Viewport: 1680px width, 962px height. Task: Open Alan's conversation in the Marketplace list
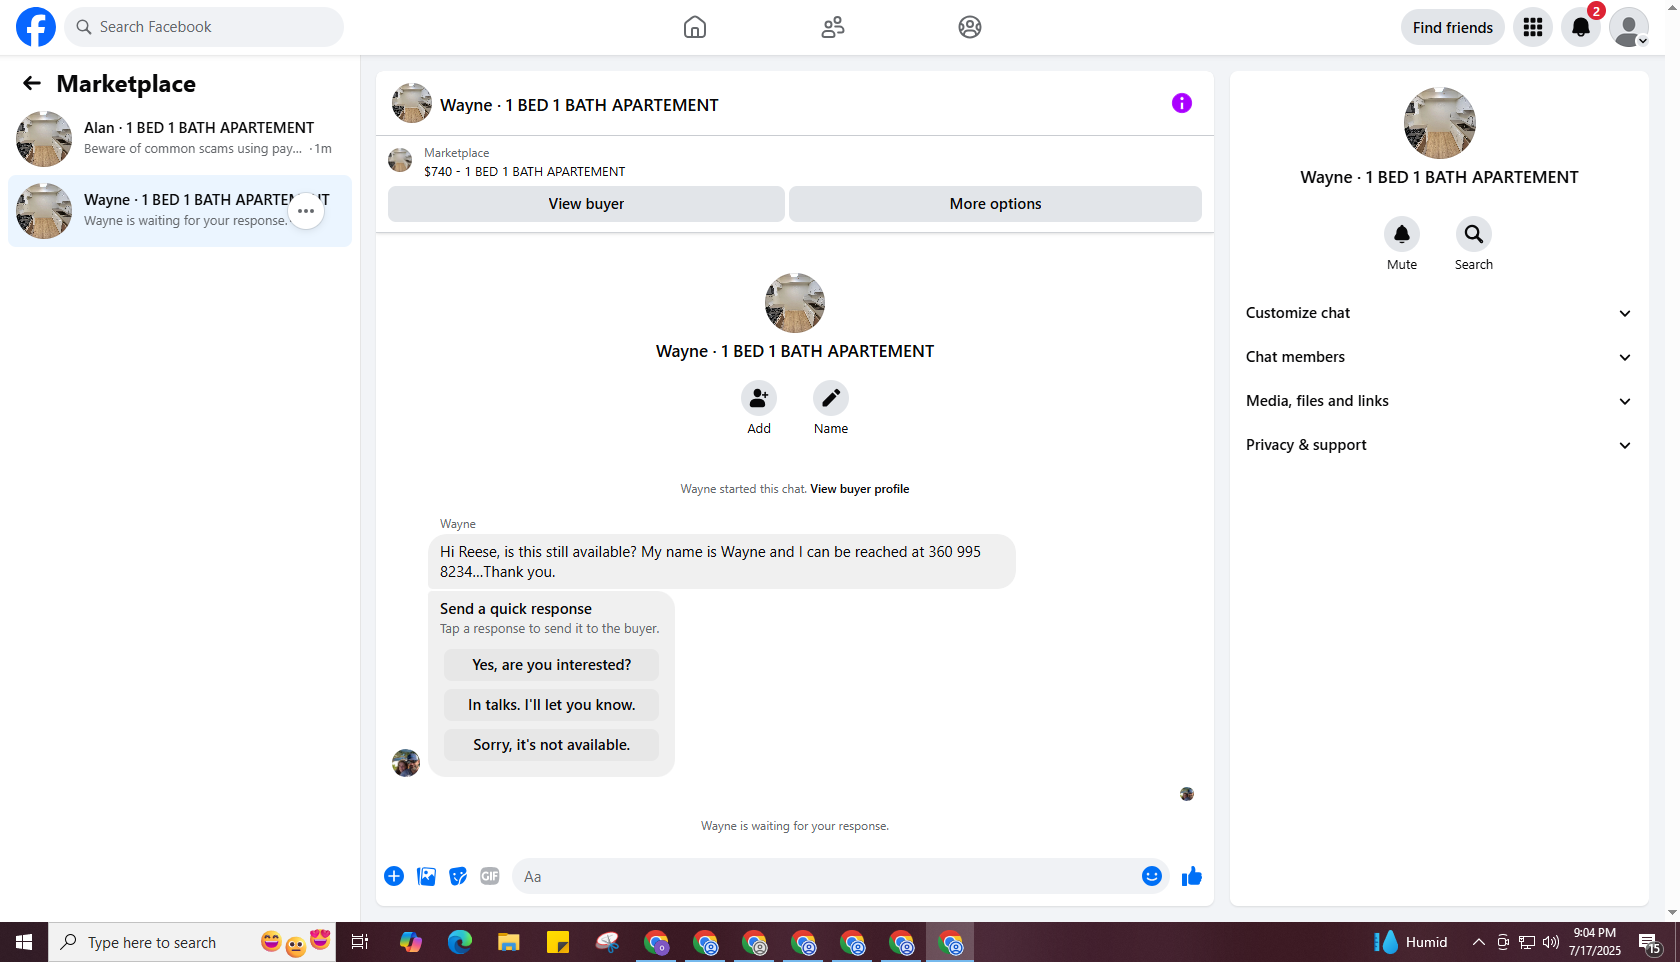pyautogui.click(x=180, y=139)
